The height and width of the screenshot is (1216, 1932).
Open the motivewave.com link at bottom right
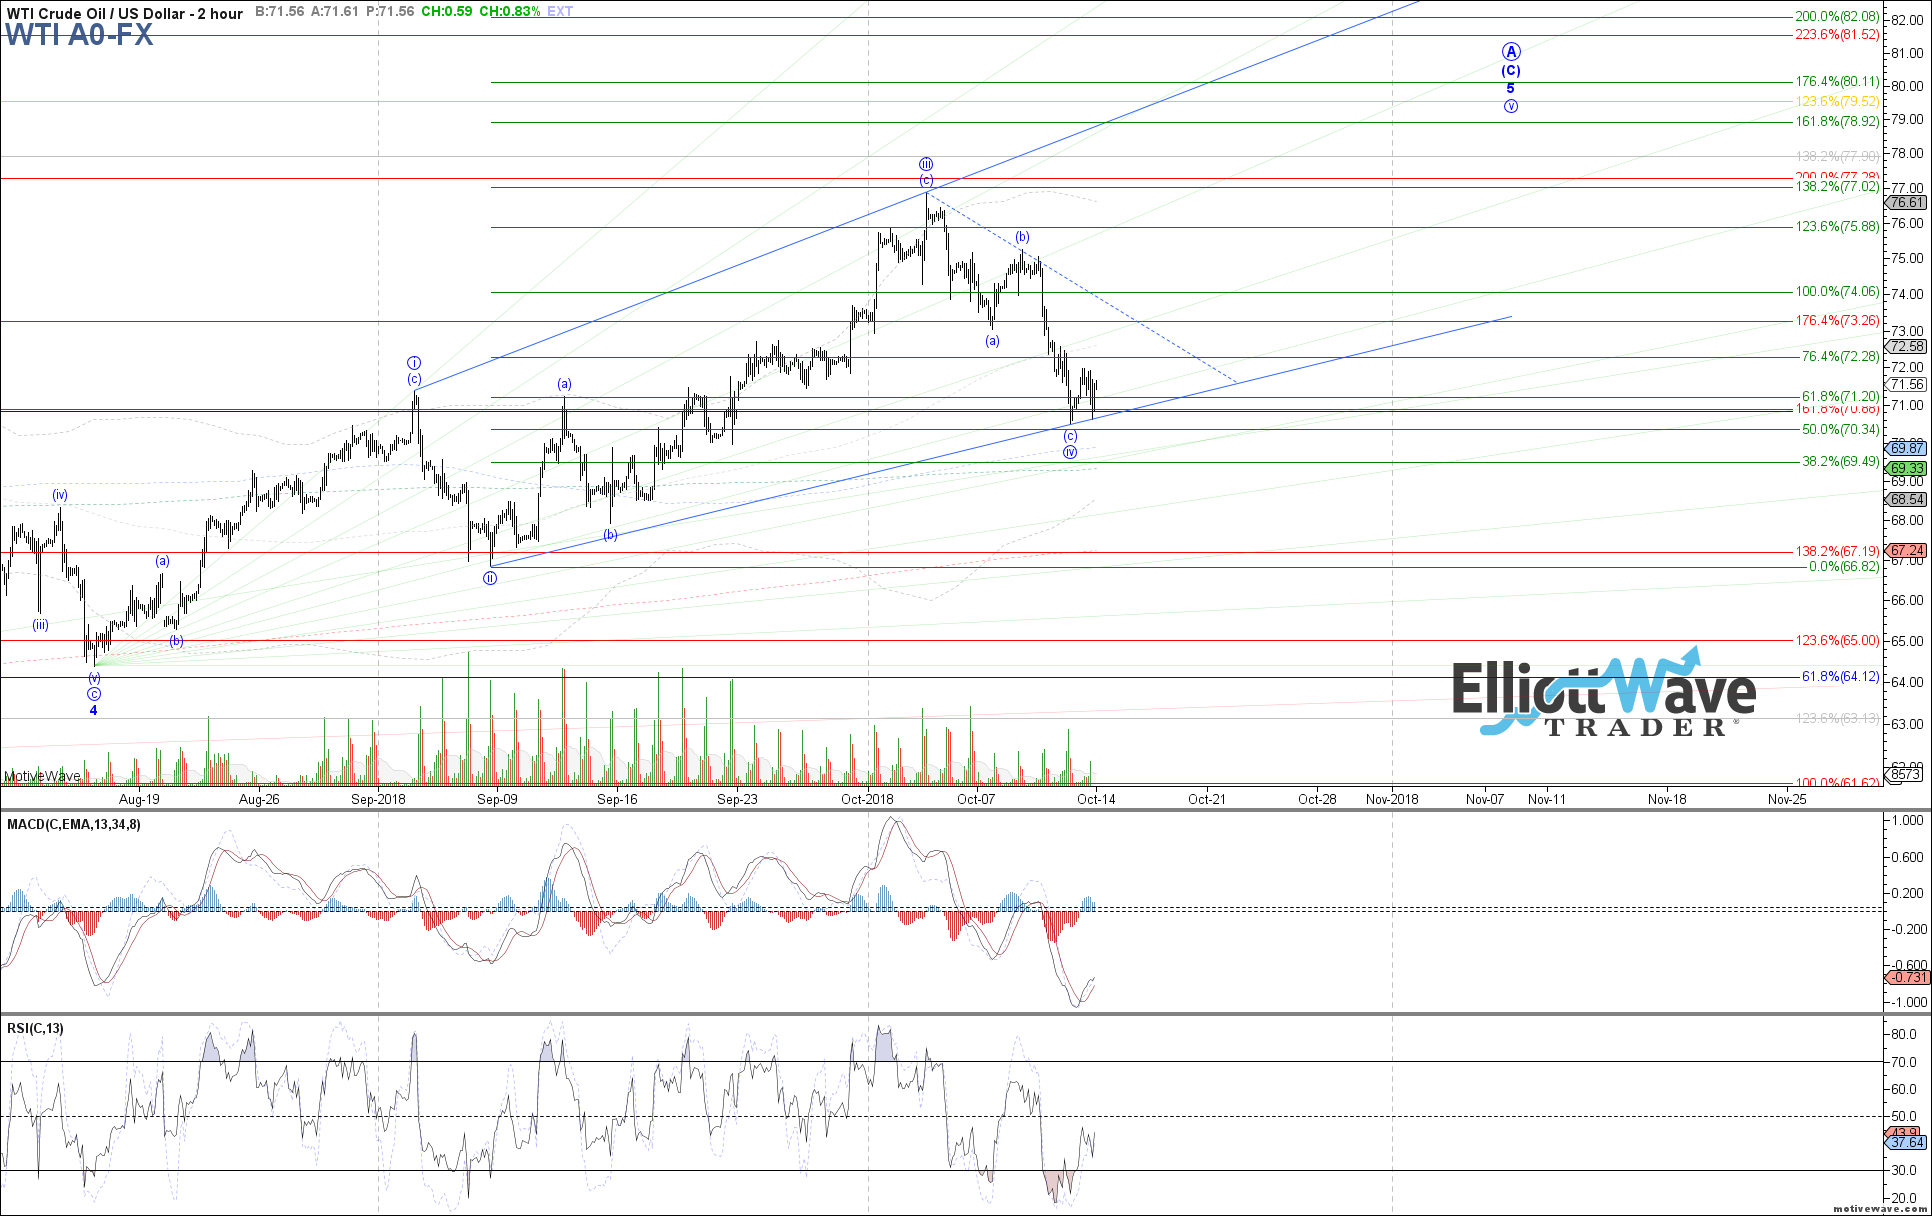1879,1208
